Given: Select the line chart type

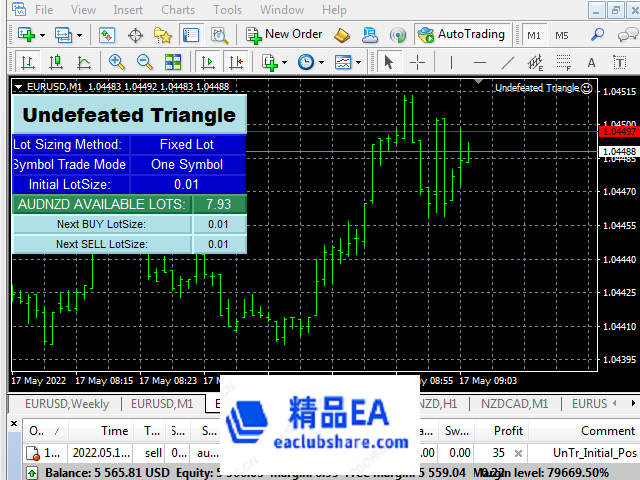Looking at the screenshot, I should tap(84, 62).
